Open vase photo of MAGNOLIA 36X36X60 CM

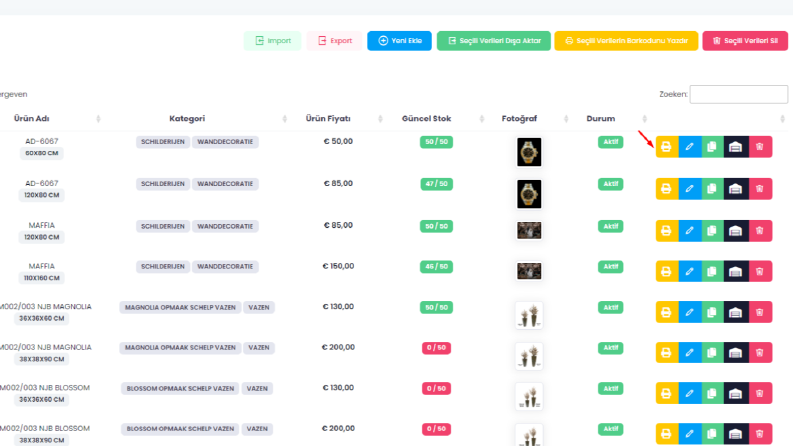529,316
